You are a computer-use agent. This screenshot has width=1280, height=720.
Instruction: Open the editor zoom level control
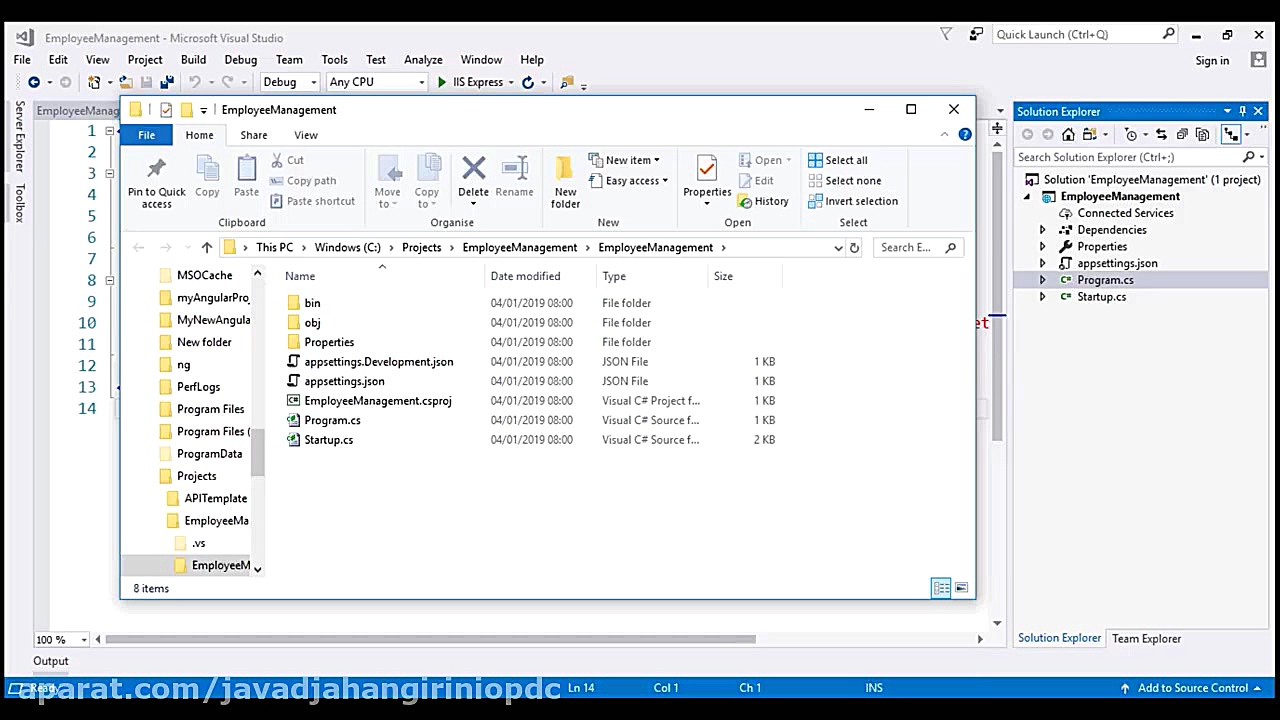(x=60, y=639)
